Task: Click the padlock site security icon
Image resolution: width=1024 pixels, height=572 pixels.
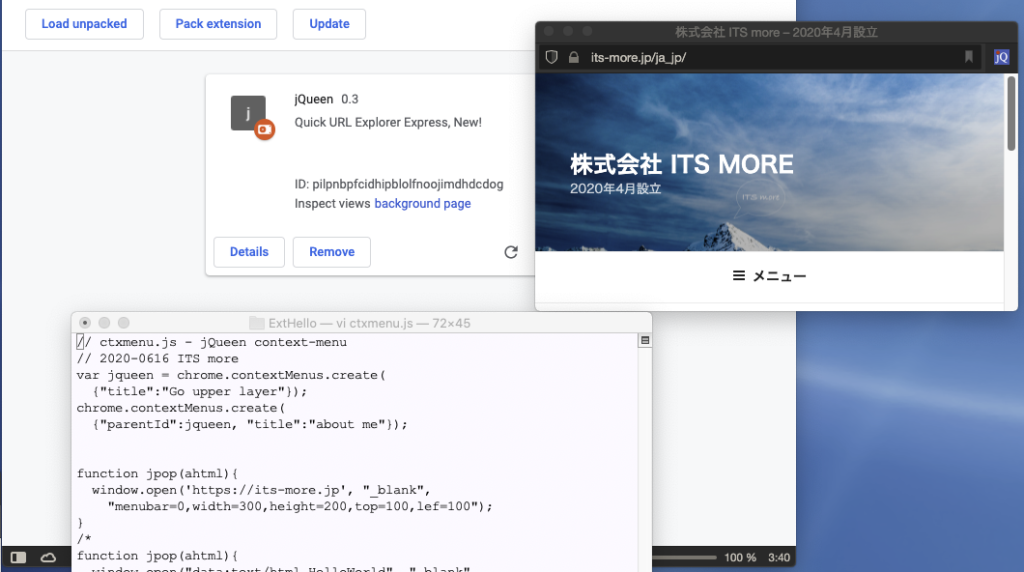Action: 574,57
